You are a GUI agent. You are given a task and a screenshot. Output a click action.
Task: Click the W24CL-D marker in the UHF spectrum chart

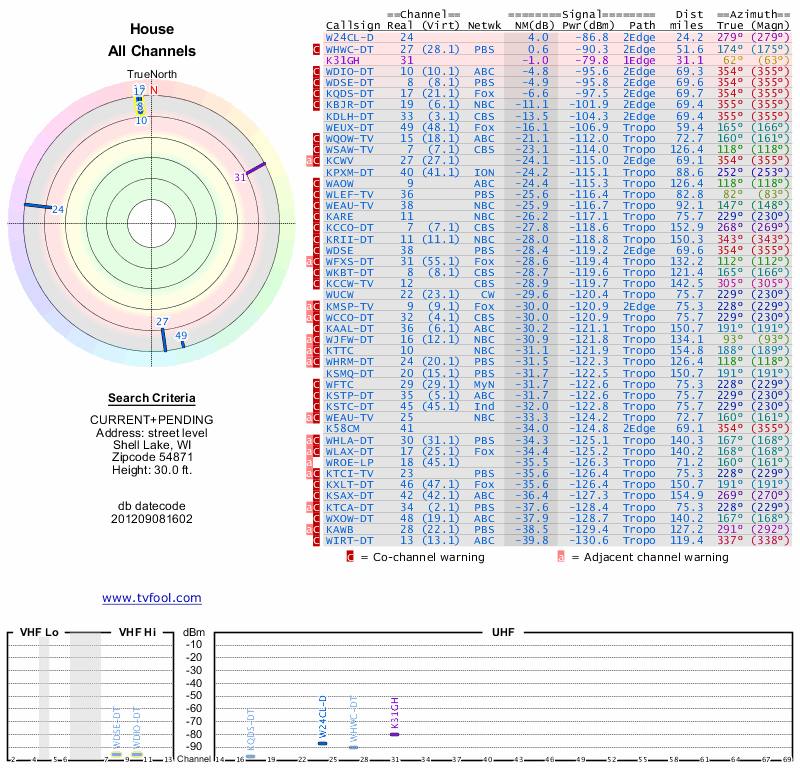[x=322, y=743]
